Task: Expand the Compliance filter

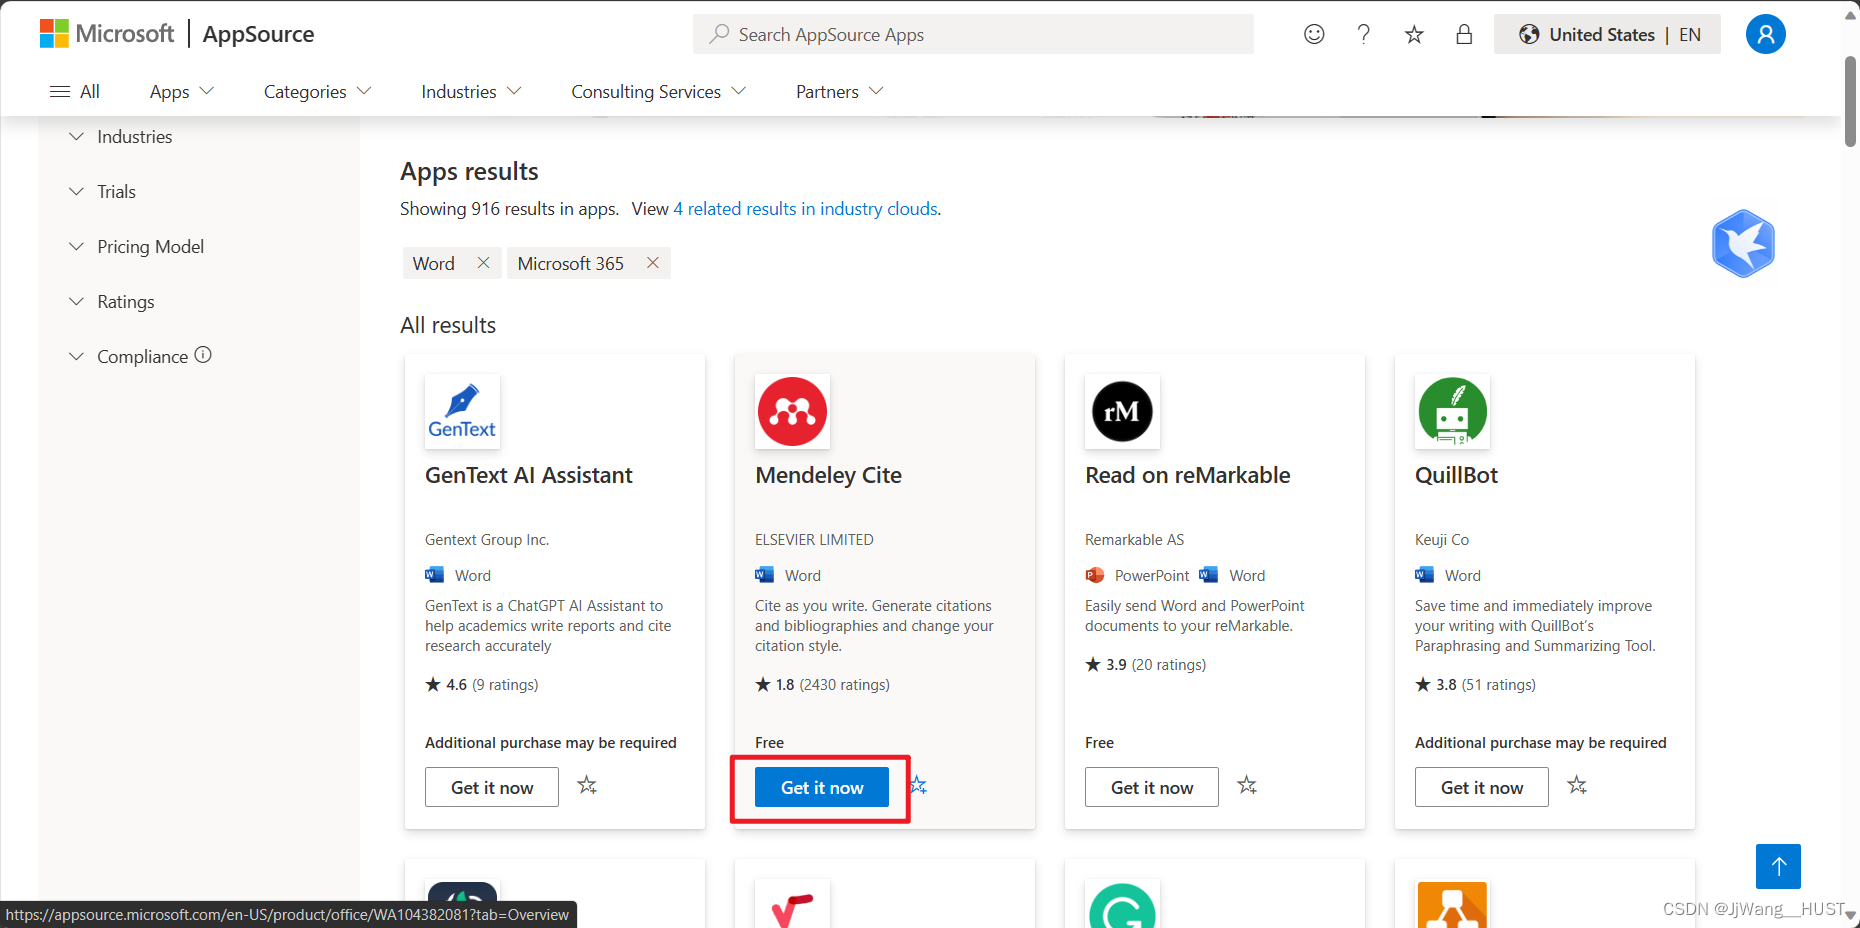Action: point(128,357)
